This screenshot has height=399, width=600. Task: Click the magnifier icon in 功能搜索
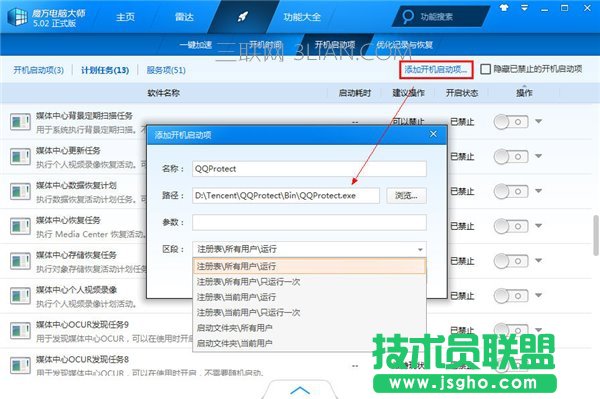point(408,17)
